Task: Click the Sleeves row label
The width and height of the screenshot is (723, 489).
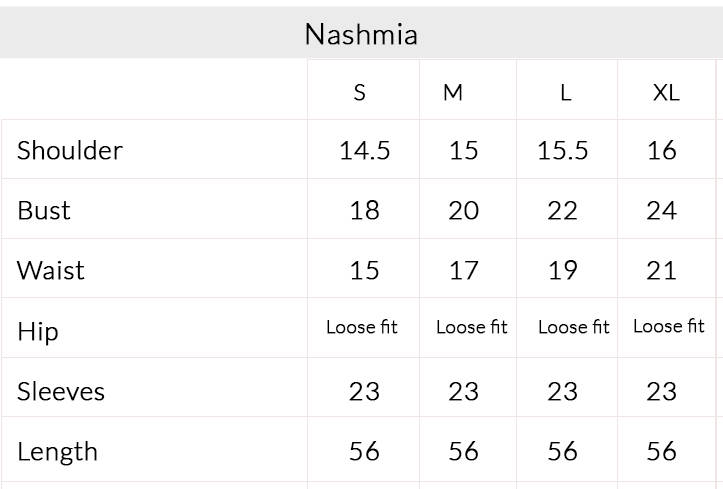Action: click(61, 391)
